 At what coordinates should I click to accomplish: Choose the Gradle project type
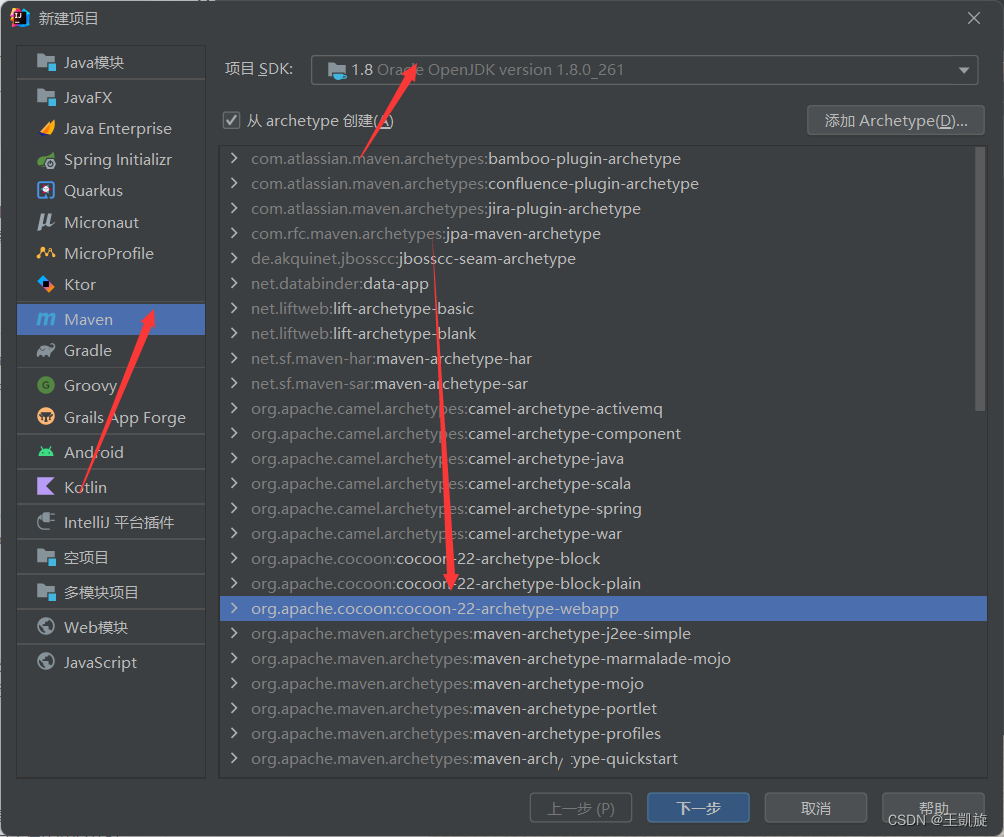(x=111, y=350)
